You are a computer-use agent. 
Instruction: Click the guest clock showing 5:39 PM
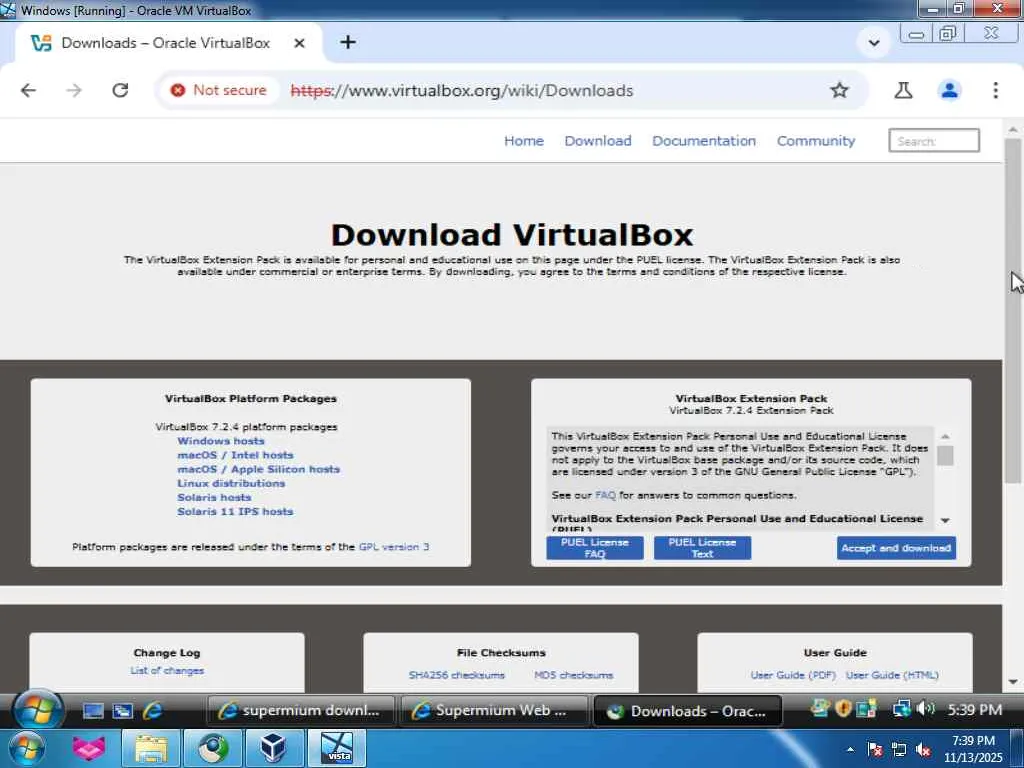click(974, 710)
